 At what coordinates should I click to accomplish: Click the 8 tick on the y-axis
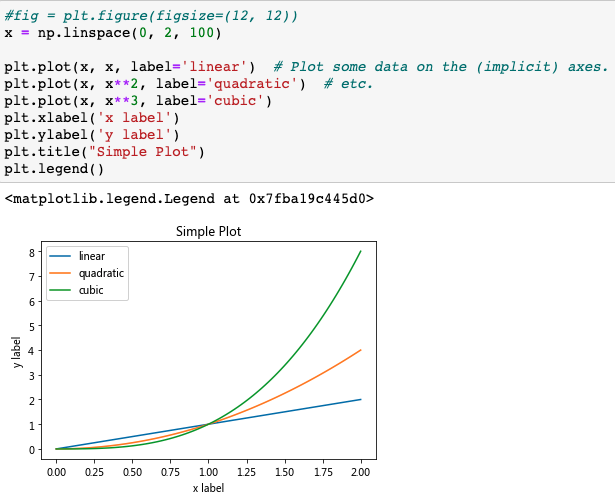pos(33,252)
